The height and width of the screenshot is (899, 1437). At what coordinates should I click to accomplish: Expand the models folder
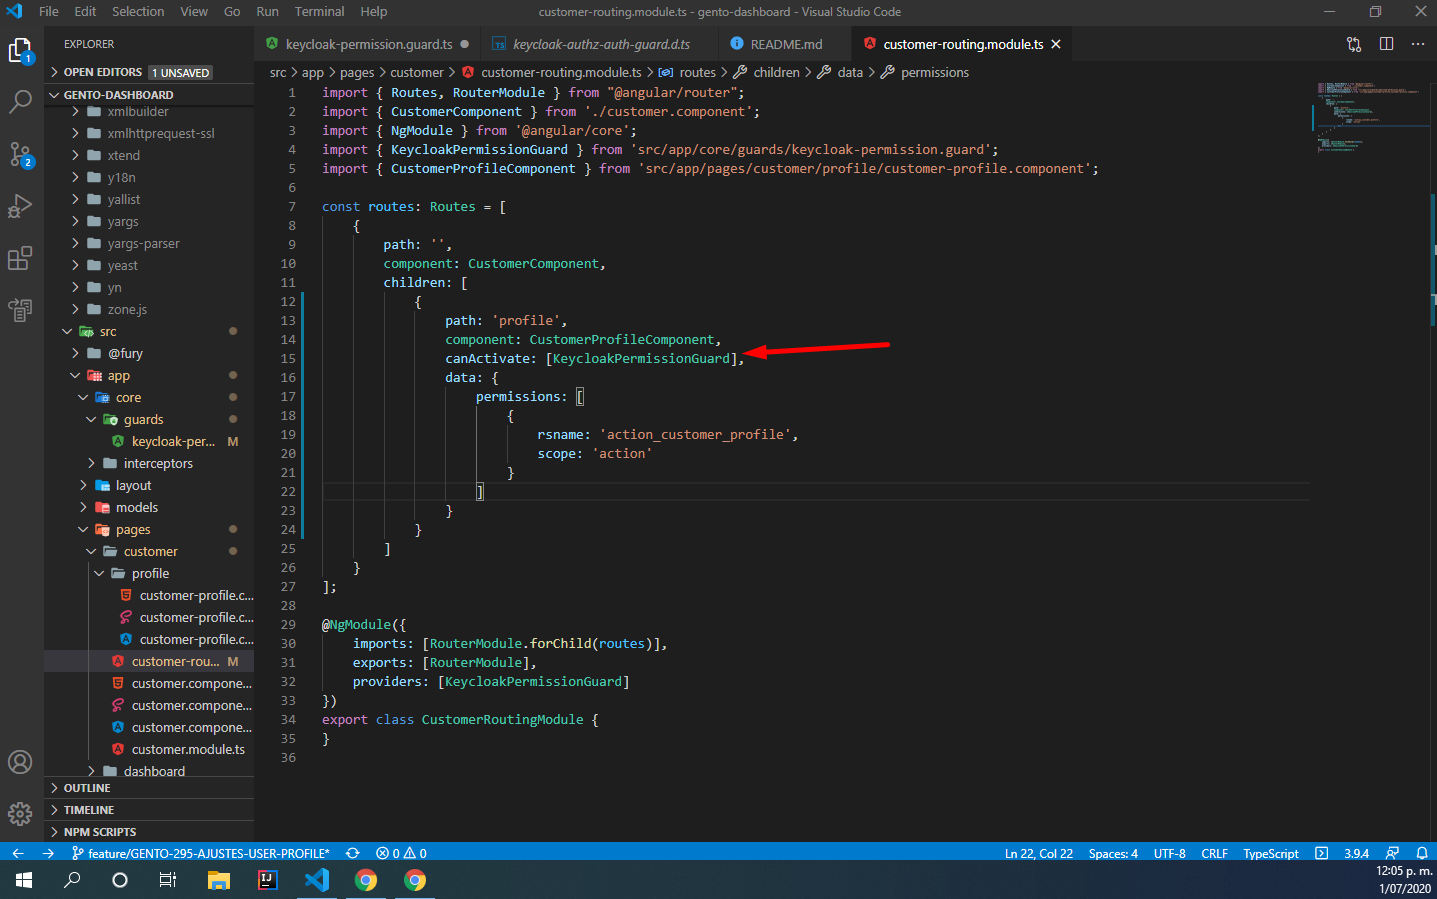coord(149,507)
